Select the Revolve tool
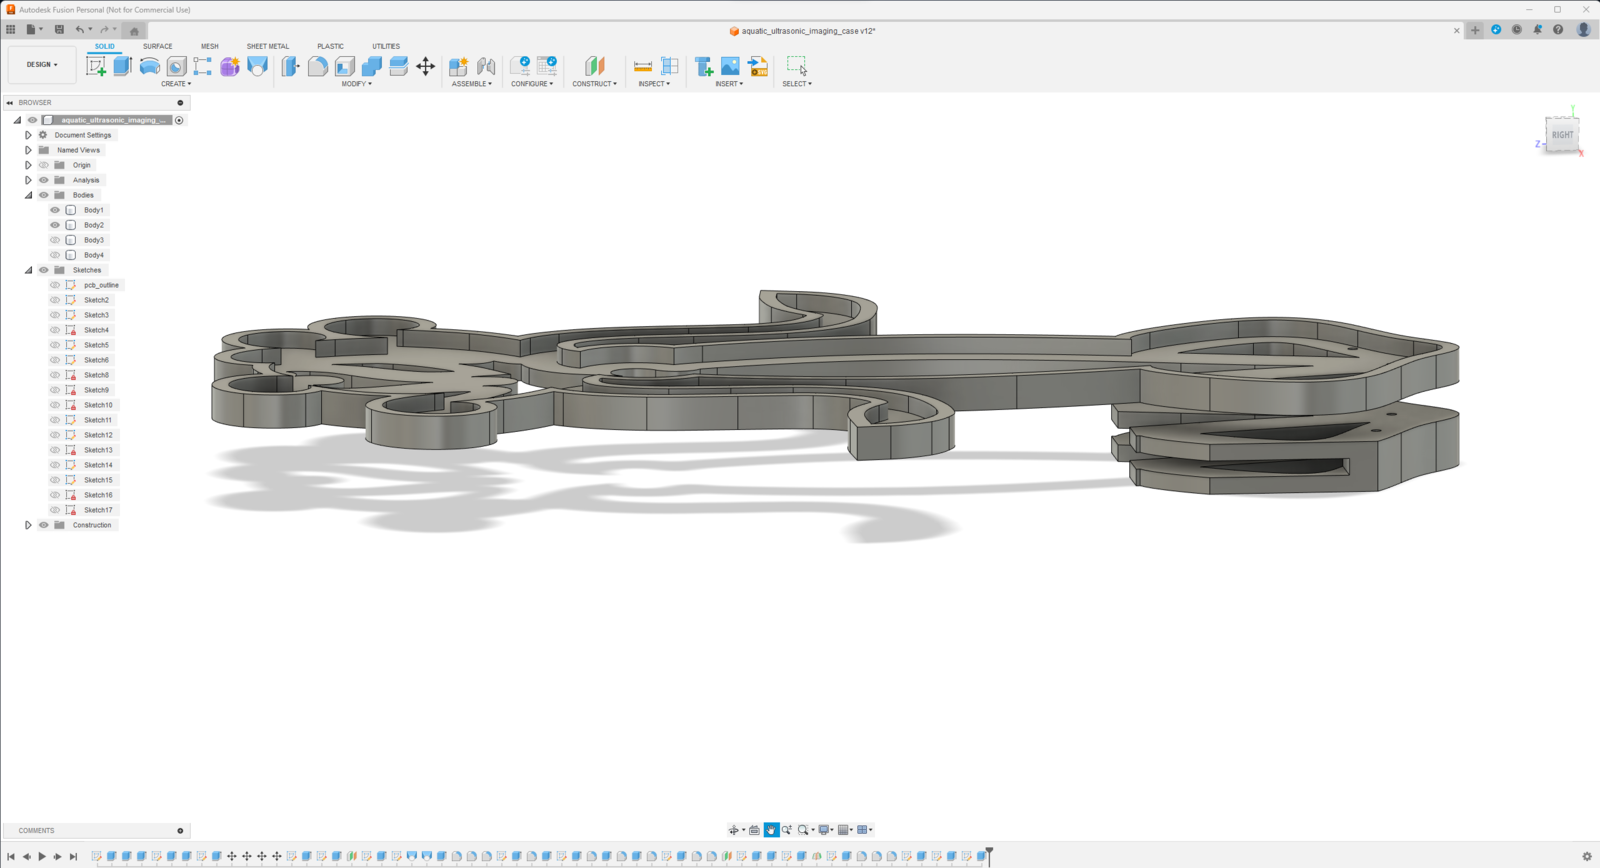This screenshot has height=868, width=1600. tap(150, 66)
